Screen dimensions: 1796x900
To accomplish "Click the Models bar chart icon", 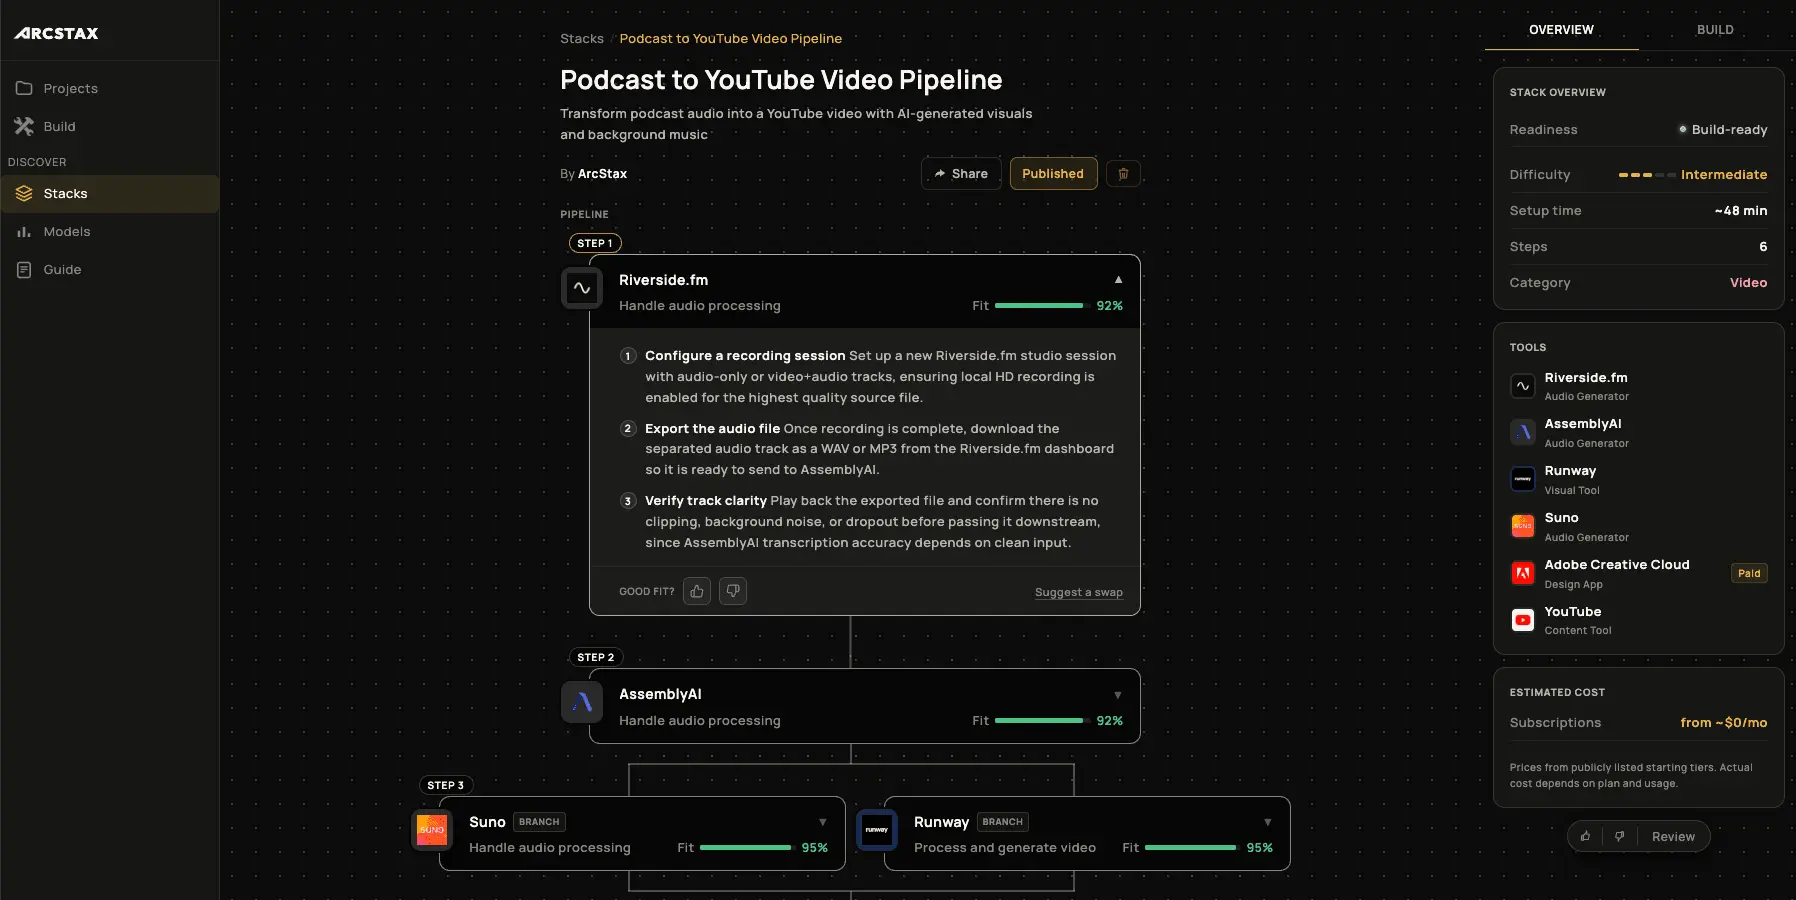I will coord(24,231).
